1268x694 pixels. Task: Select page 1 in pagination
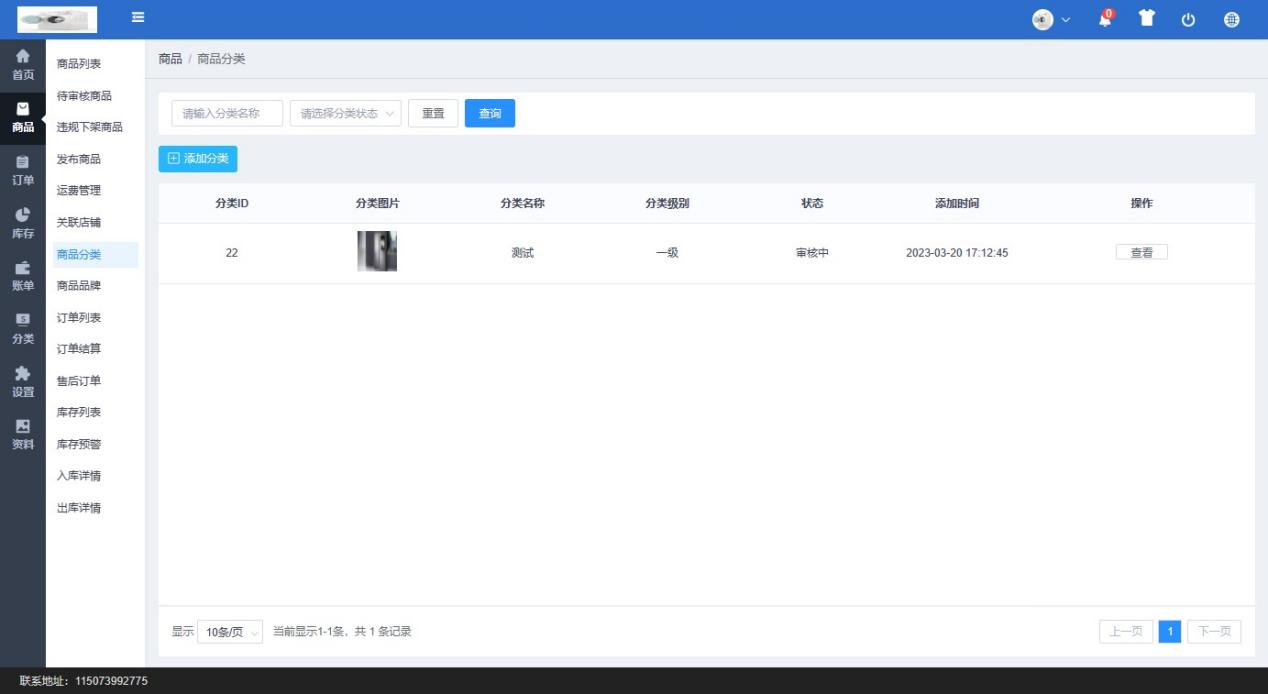pos(1170,632)
